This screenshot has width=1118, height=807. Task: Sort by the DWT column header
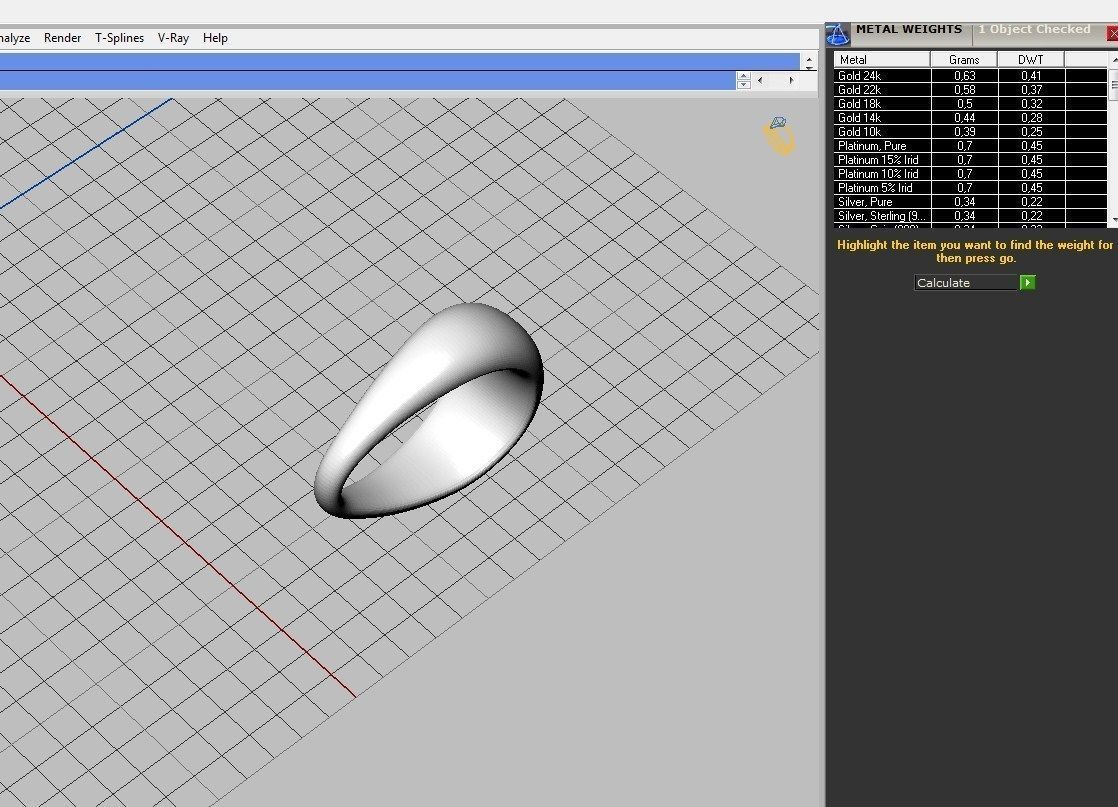[x=1030, y=59]
